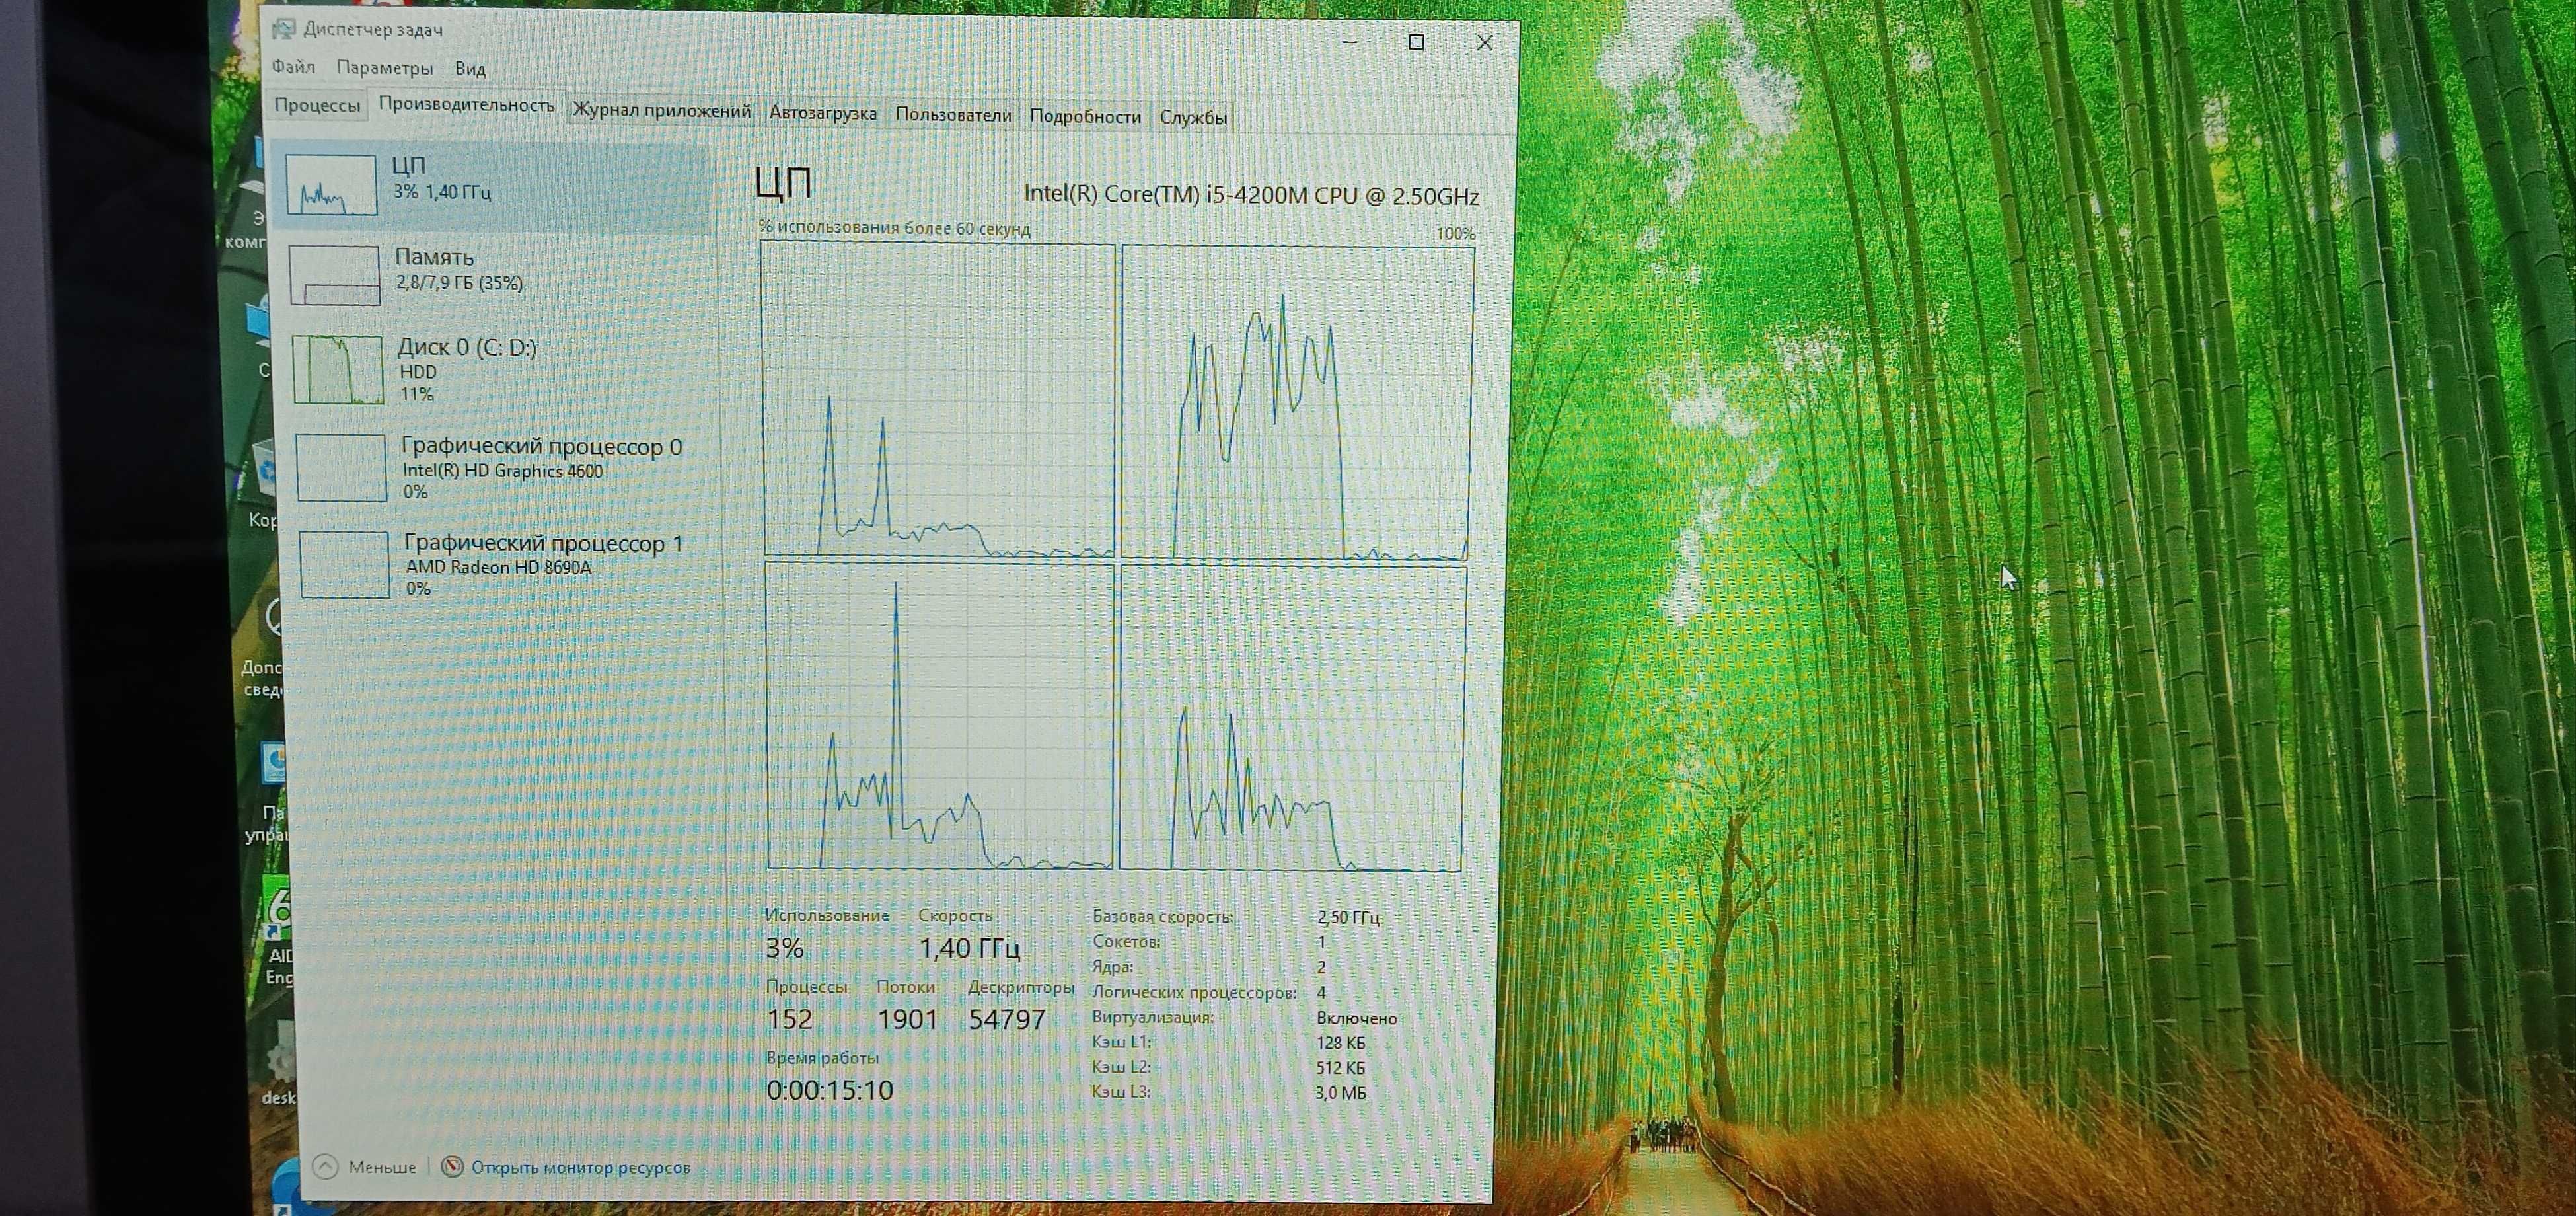The image size is (2576, 1216).
Task: Click the Виртуализация value Включено
Action: (x=1357, y=1018)
